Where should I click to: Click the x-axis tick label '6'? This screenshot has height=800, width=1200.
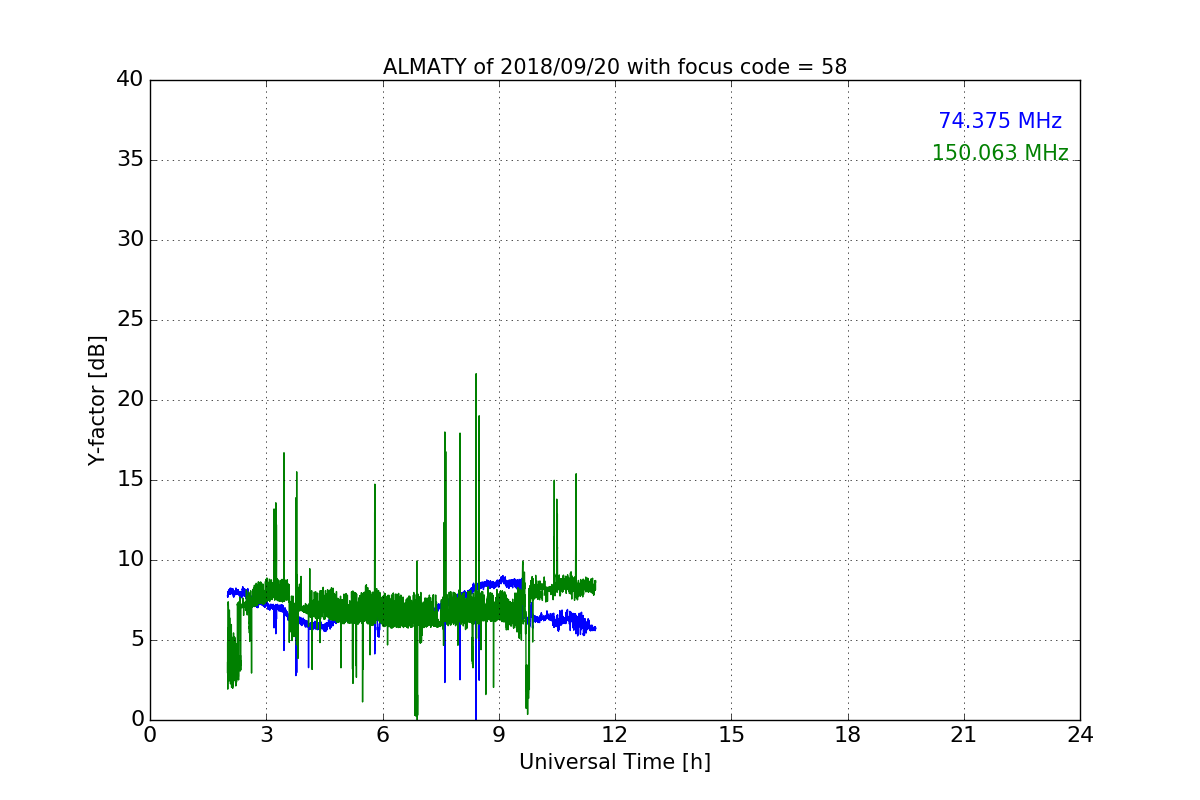click(x=383, y=734)
